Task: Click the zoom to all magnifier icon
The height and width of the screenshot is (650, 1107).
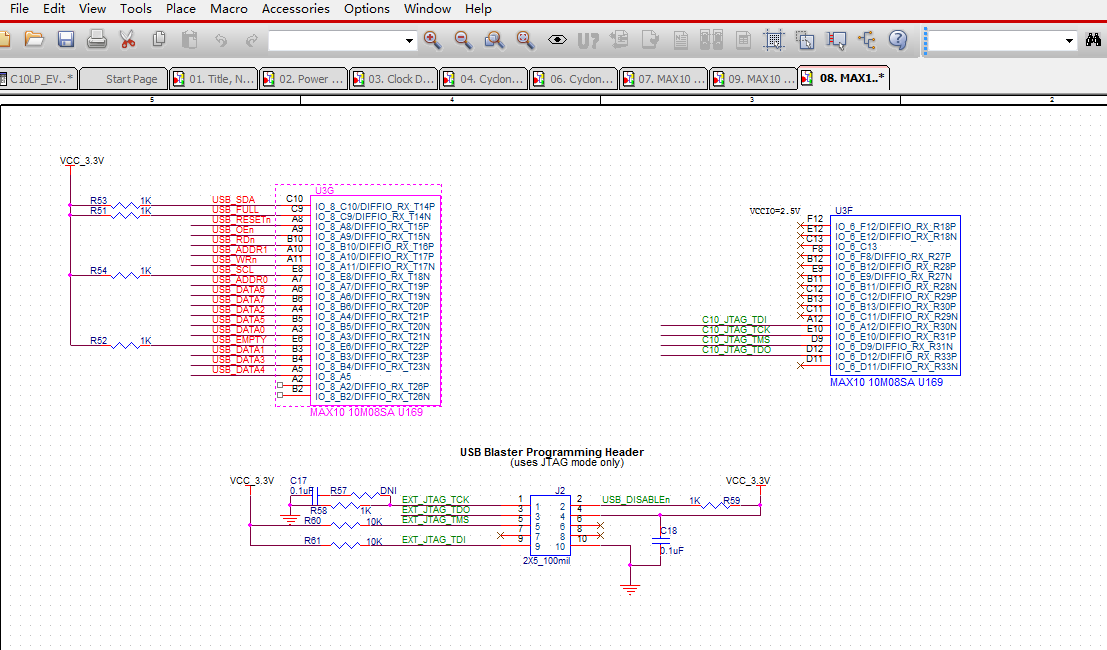Action: point(525,40)
